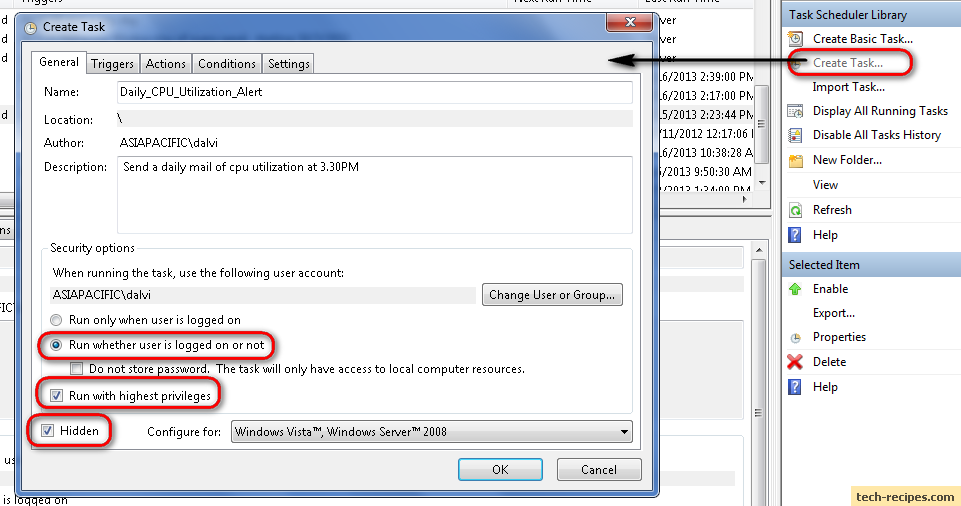Click the Create Basic Task icon
The height and width of the screenshot is (506, 961).
[x=795, y=39]
